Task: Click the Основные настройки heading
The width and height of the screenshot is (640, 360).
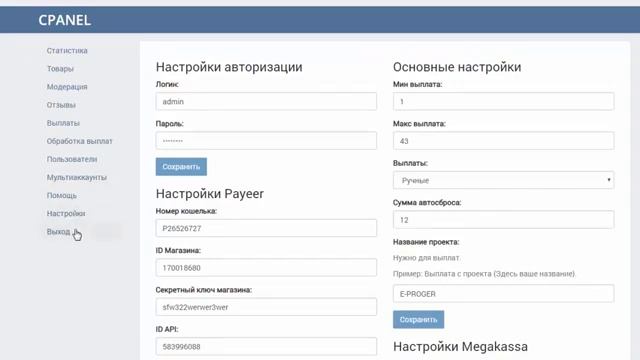Action: point(457,67)
